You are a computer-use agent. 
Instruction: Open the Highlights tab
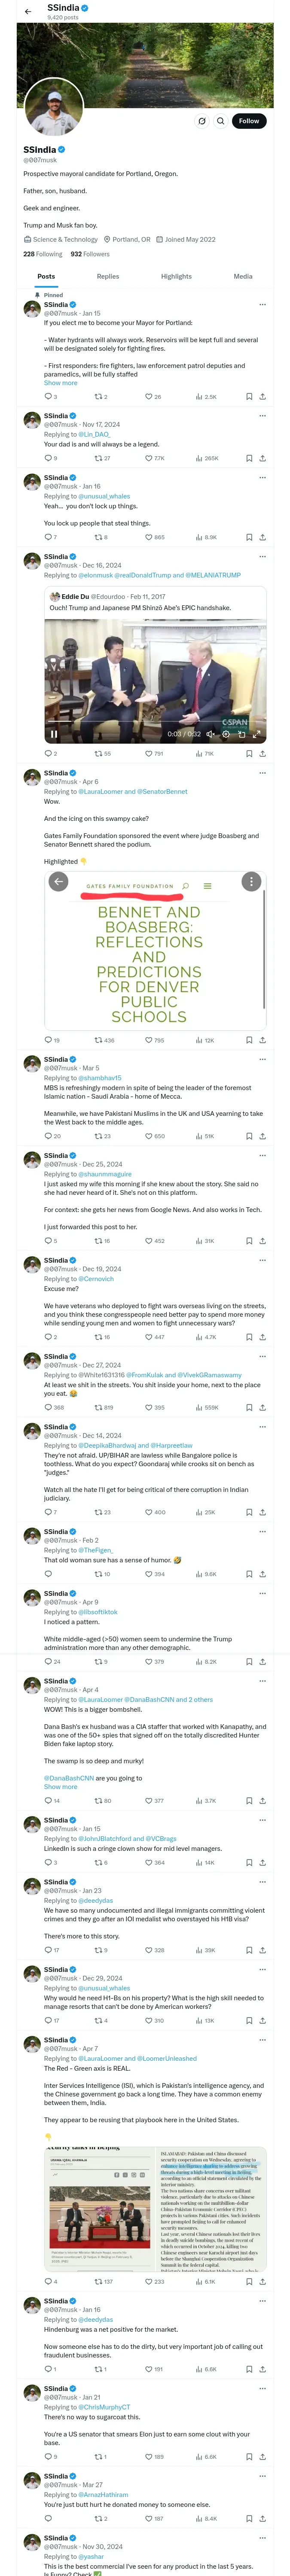tap(176, 276)
